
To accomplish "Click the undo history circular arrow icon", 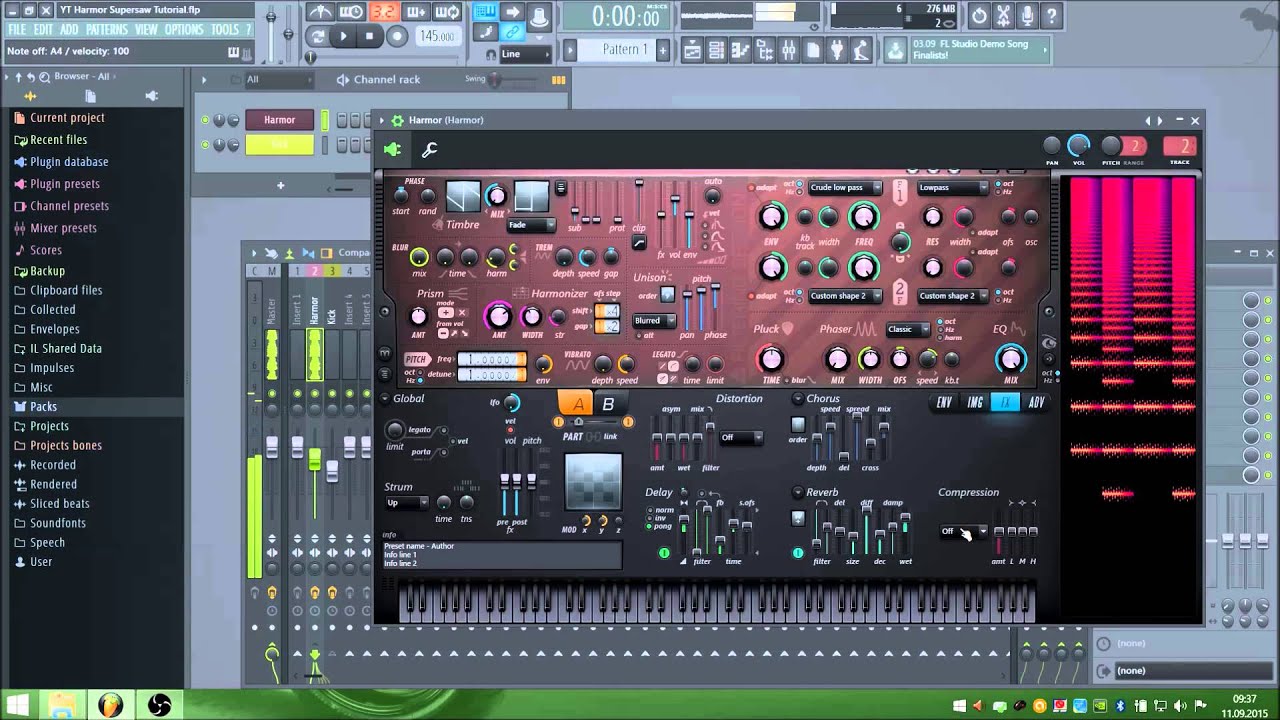I will click(978, 15).
